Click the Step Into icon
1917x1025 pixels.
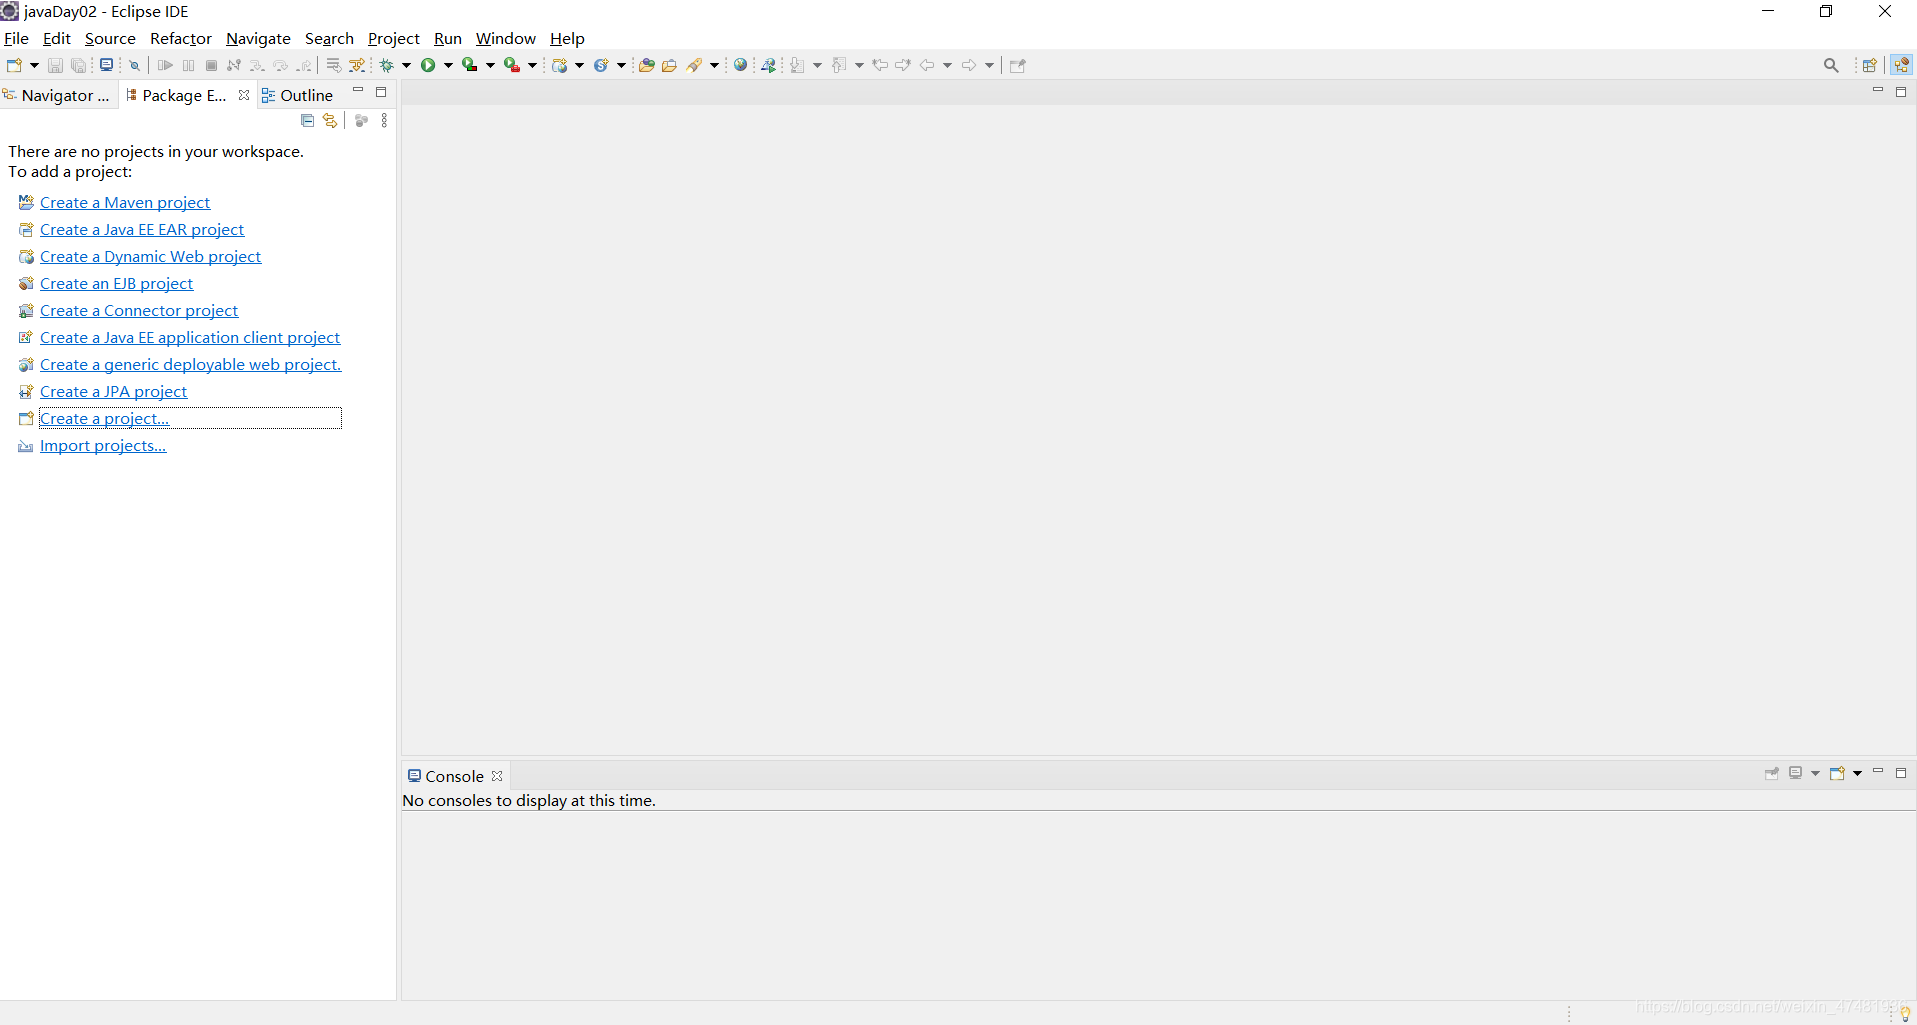(x=257, y=66)
